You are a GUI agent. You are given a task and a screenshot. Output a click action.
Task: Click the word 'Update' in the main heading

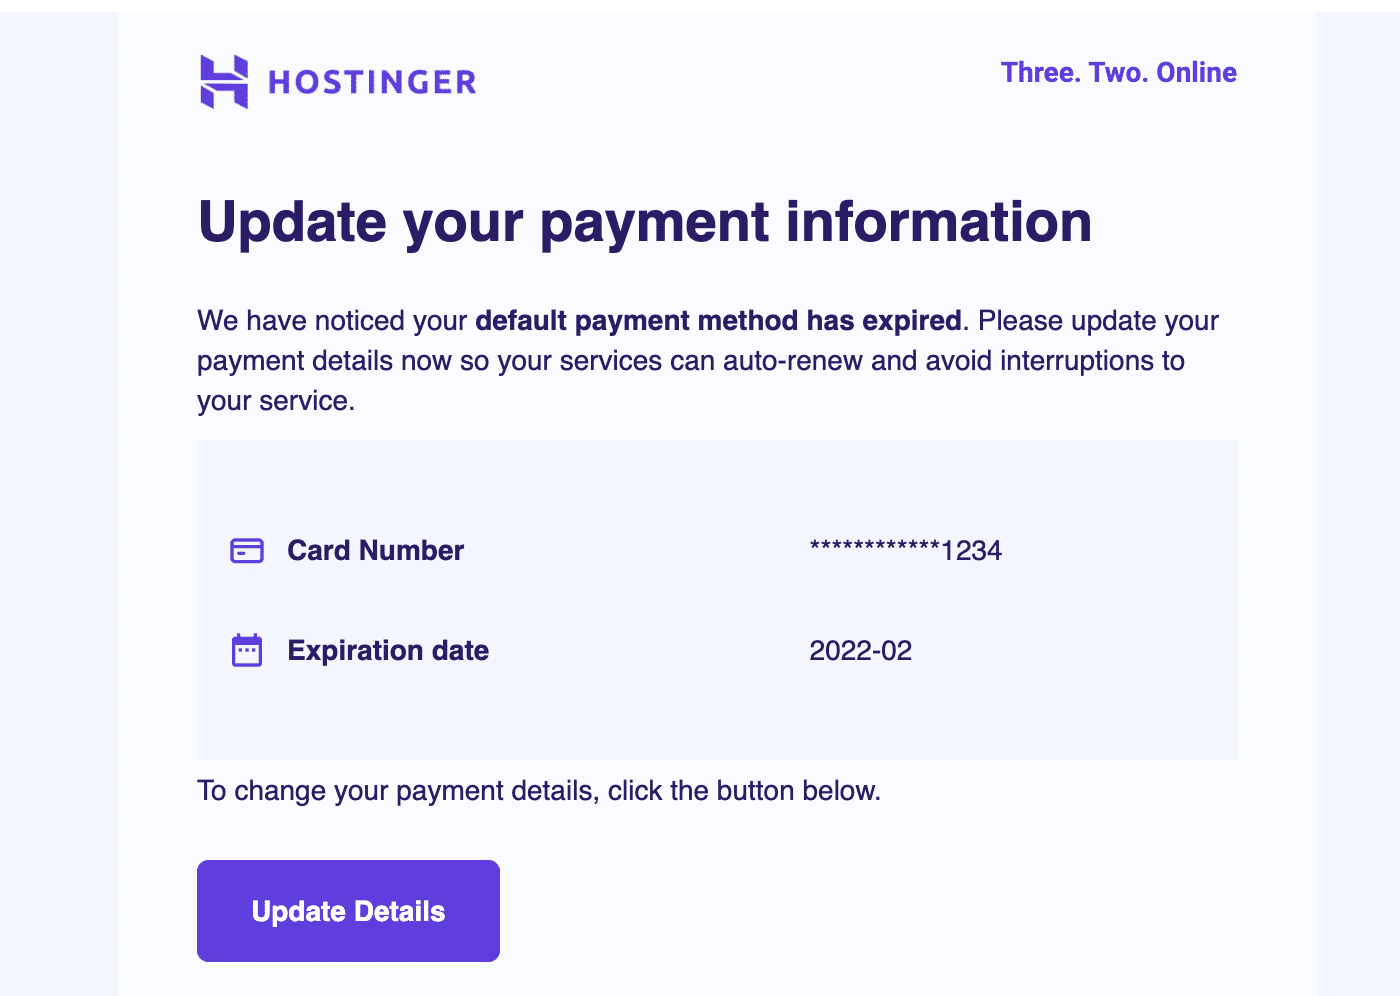pos(292,222)
